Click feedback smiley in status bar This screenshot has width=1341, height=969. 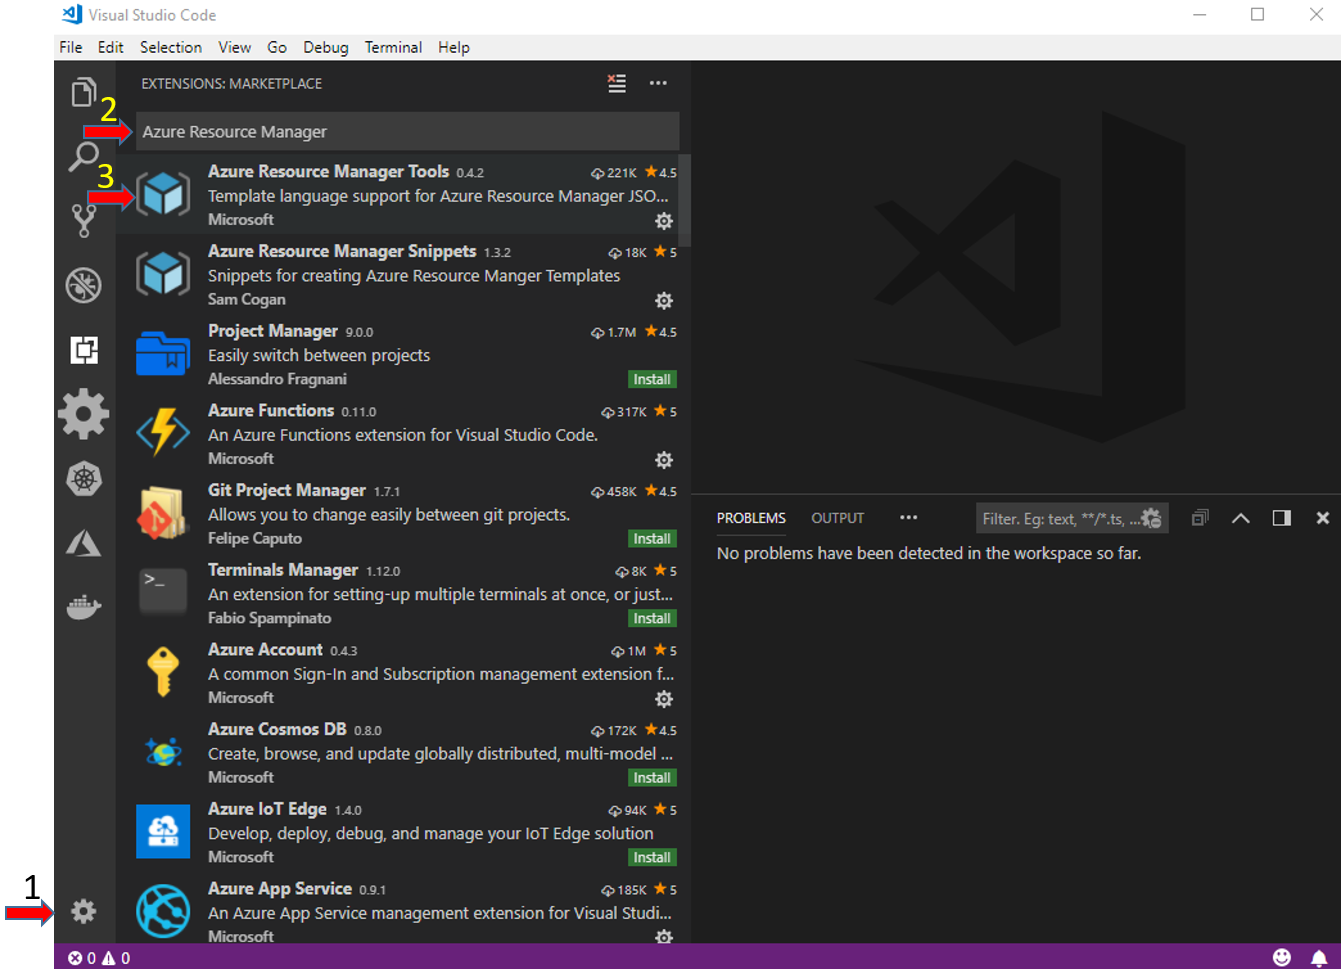tap(1282, 958)
